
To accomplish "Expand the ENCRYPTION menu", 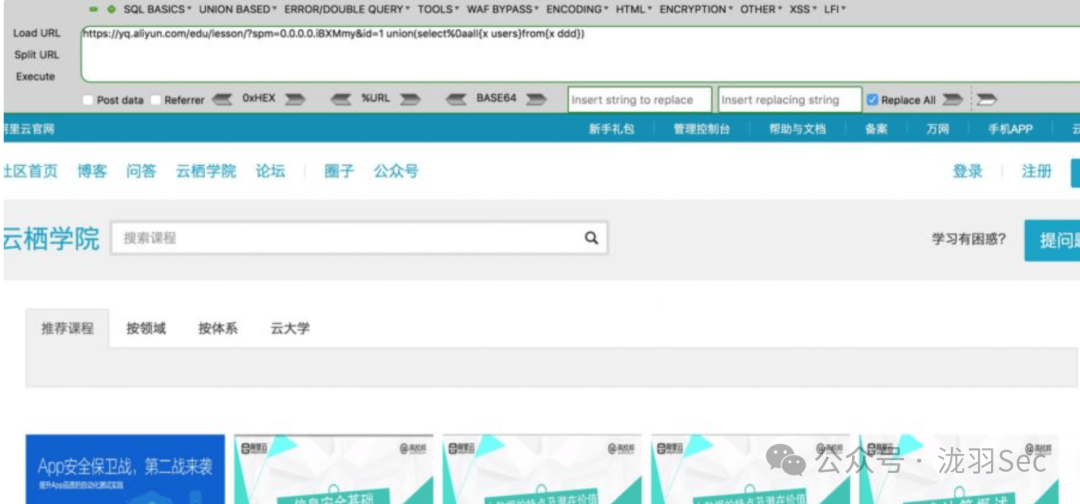I will (x=696, y=10).
